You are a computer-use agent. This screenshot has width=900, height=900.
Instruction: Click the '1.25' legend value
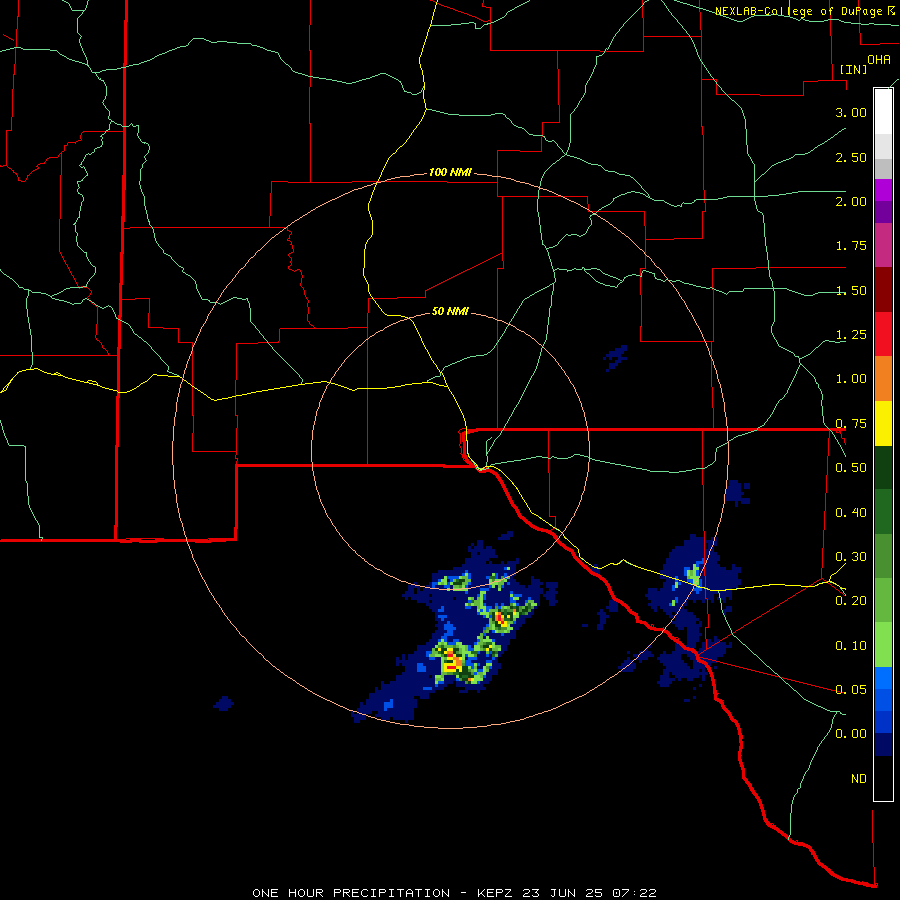[x=851, y=335]
